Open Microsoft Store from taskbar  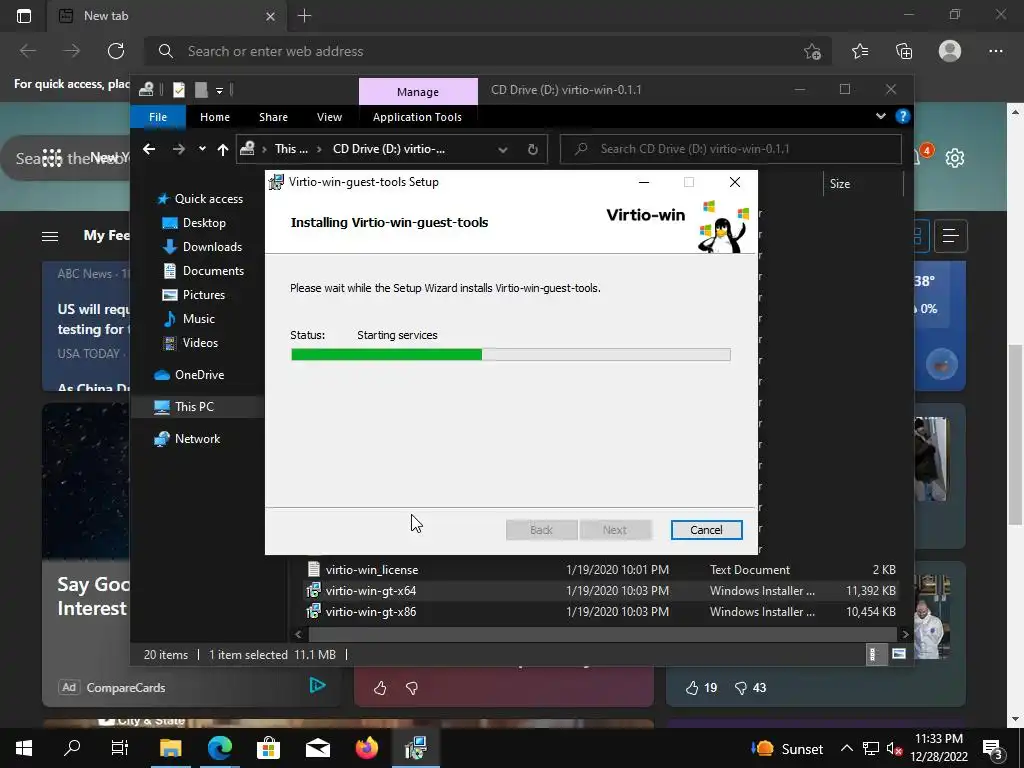click(x=268, y=748)
